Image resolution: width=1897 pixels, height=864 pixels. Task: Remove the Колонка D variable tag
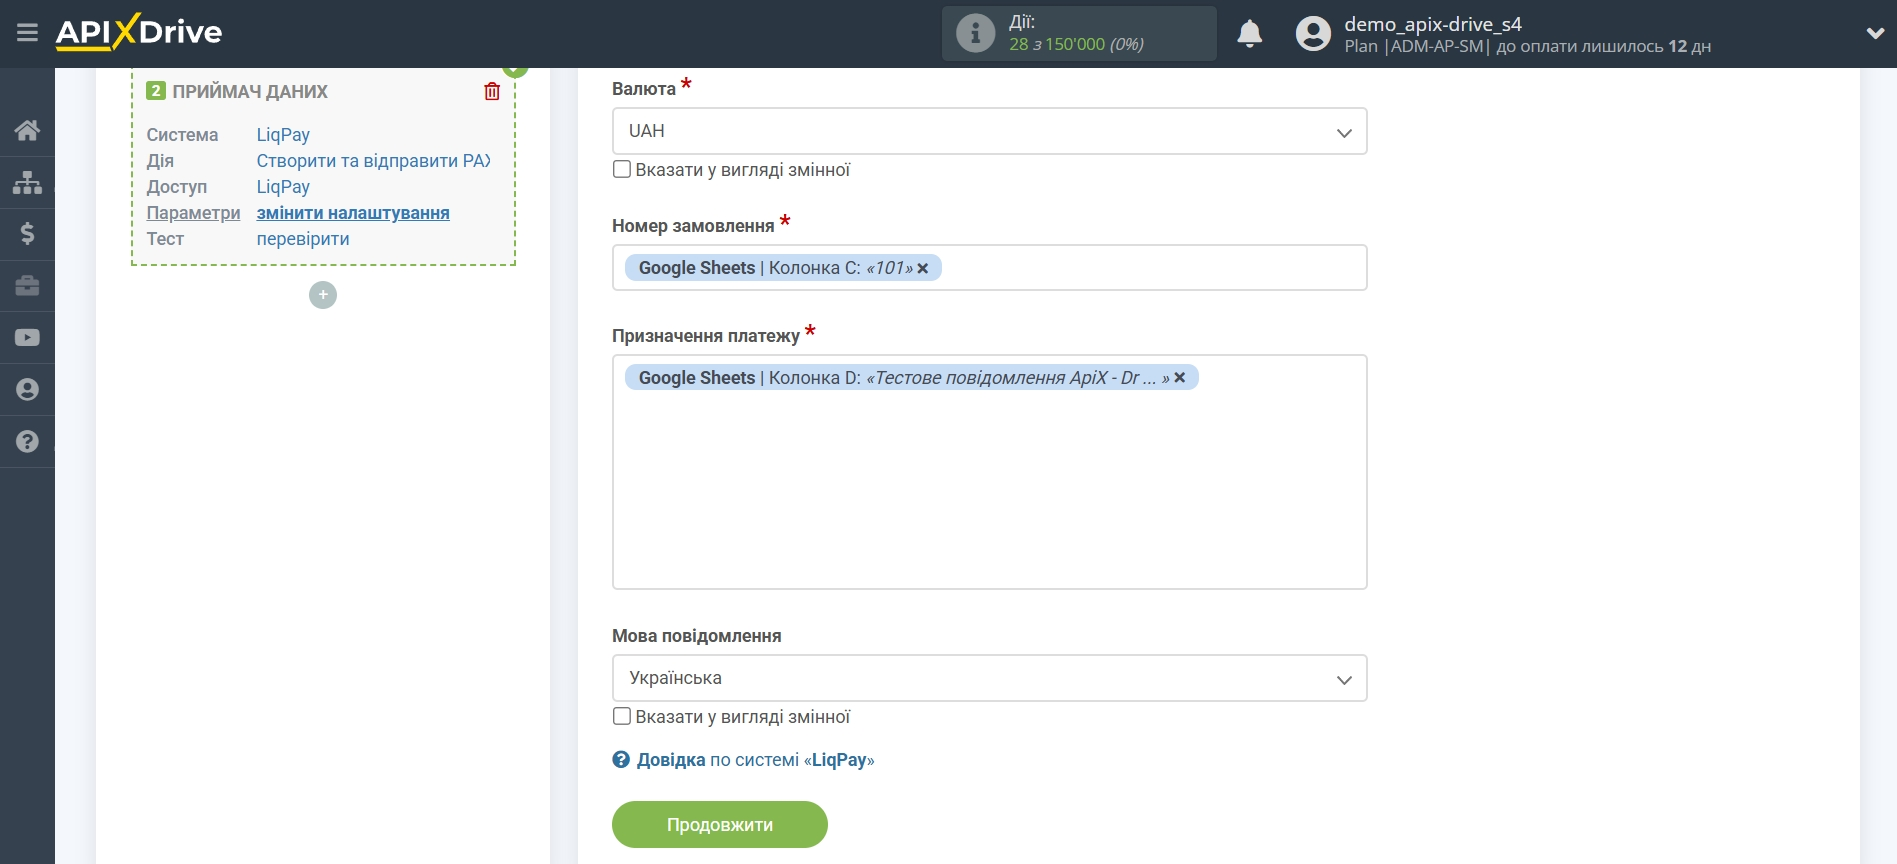coord(1180,378)
